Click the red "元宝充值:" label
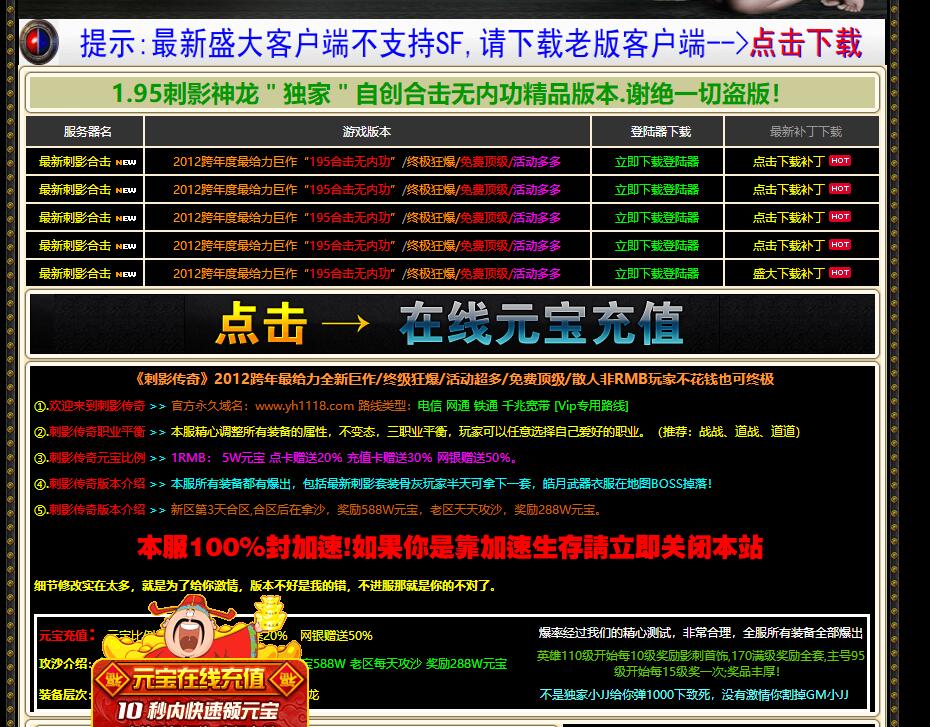The height and width of the screenshot is (727, 930). click(67, 636)
